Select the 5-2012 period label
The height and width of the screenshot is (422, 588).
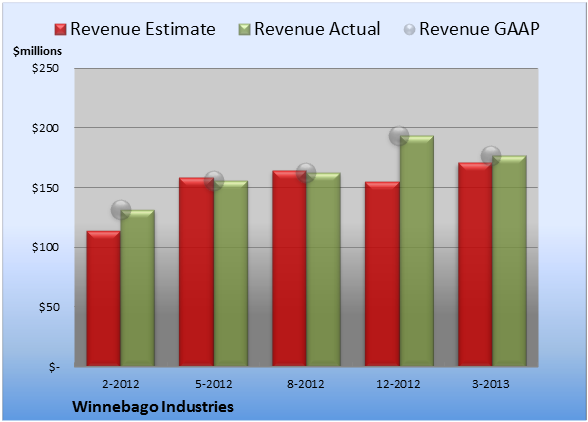[x=214, y=384]
